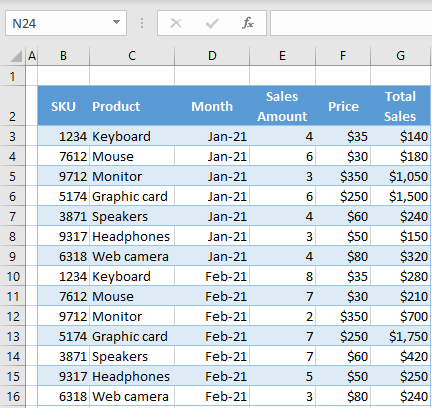Screen dimensions: 432x408
Task: Open the Insert Function fx dialog
Action: click(x=248, y=23)
